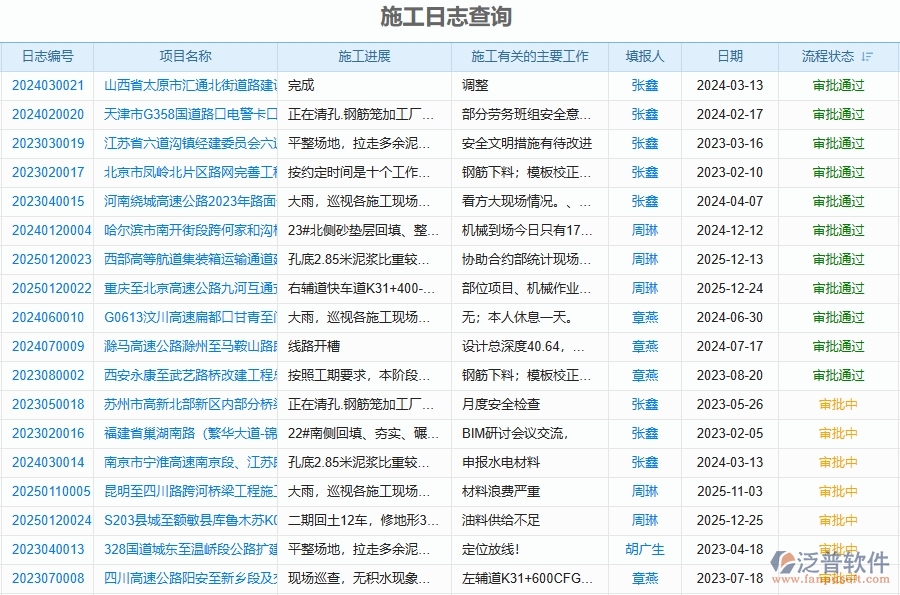Click 胡广生 in the 2023040013 row

tap(643, 549)
